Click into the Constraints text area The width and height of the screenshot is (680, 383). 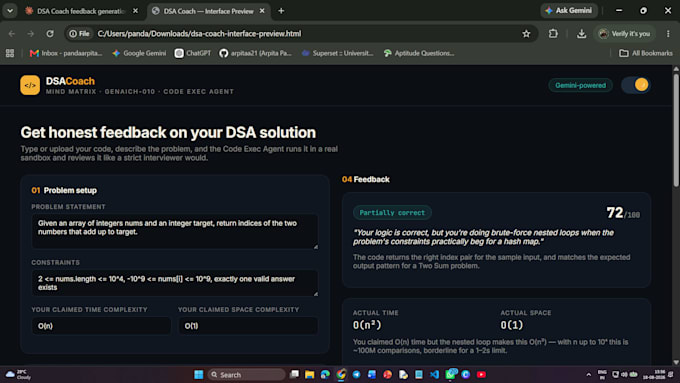pyautogui.click(x=175, y=283)
